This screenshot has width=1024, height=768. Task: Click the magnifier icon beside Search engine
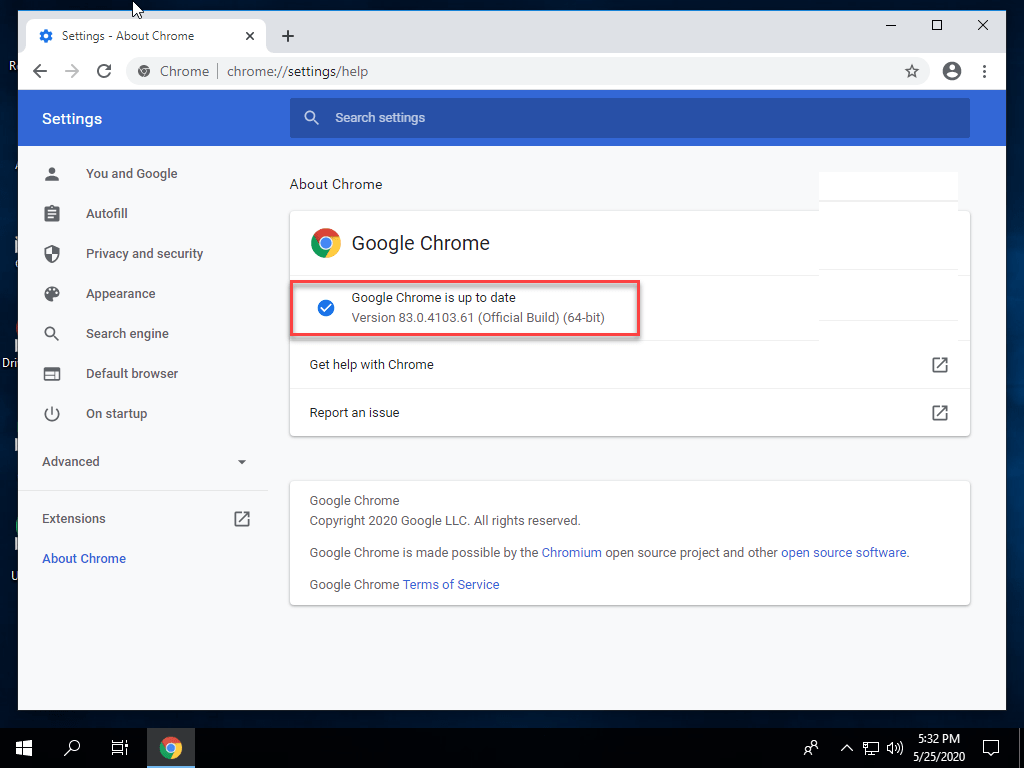pos(52,334)
